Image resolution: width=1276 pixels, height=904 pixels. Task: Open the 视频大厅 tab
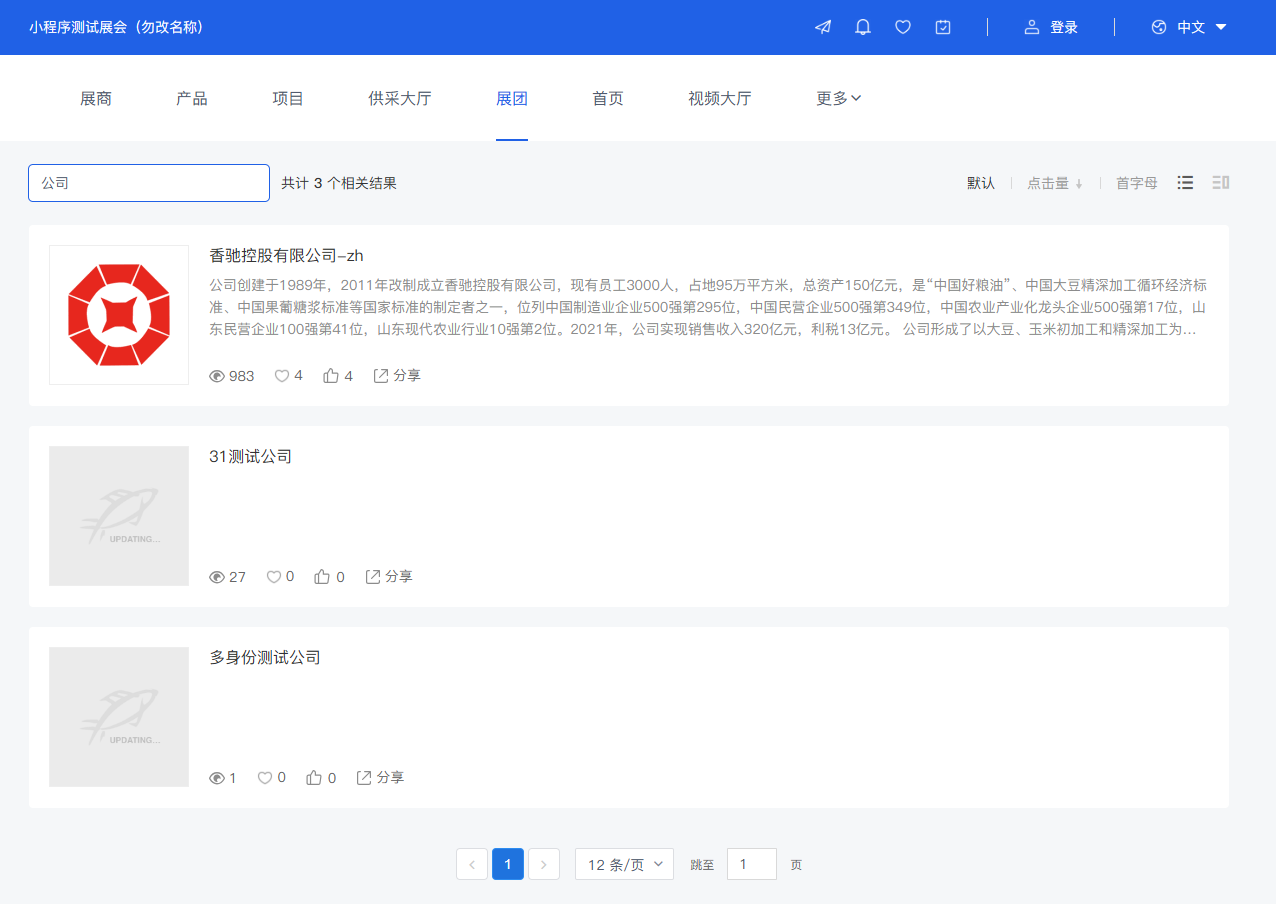720,98
